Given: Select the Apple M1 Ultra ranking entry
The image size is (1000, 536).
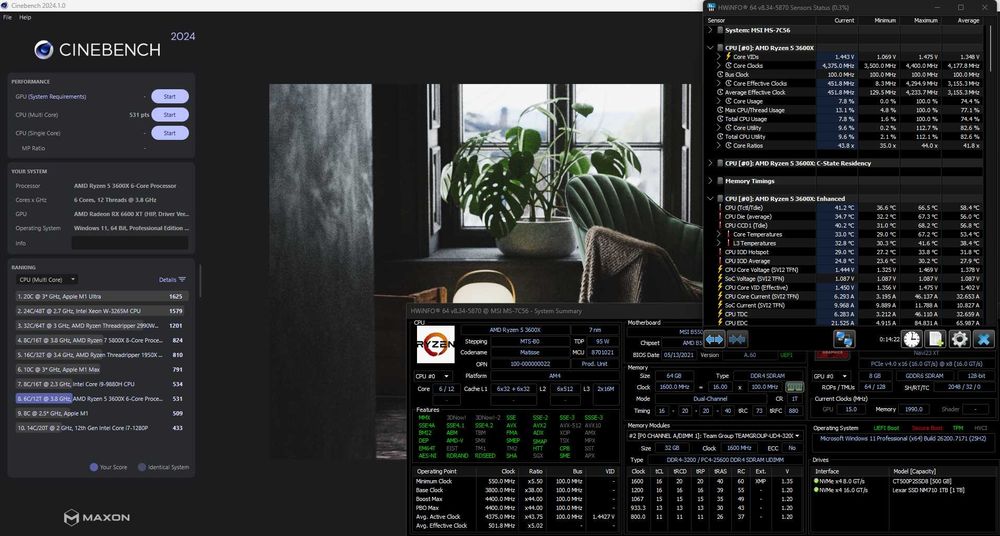Looking at the screenshot, I should 100,296.
